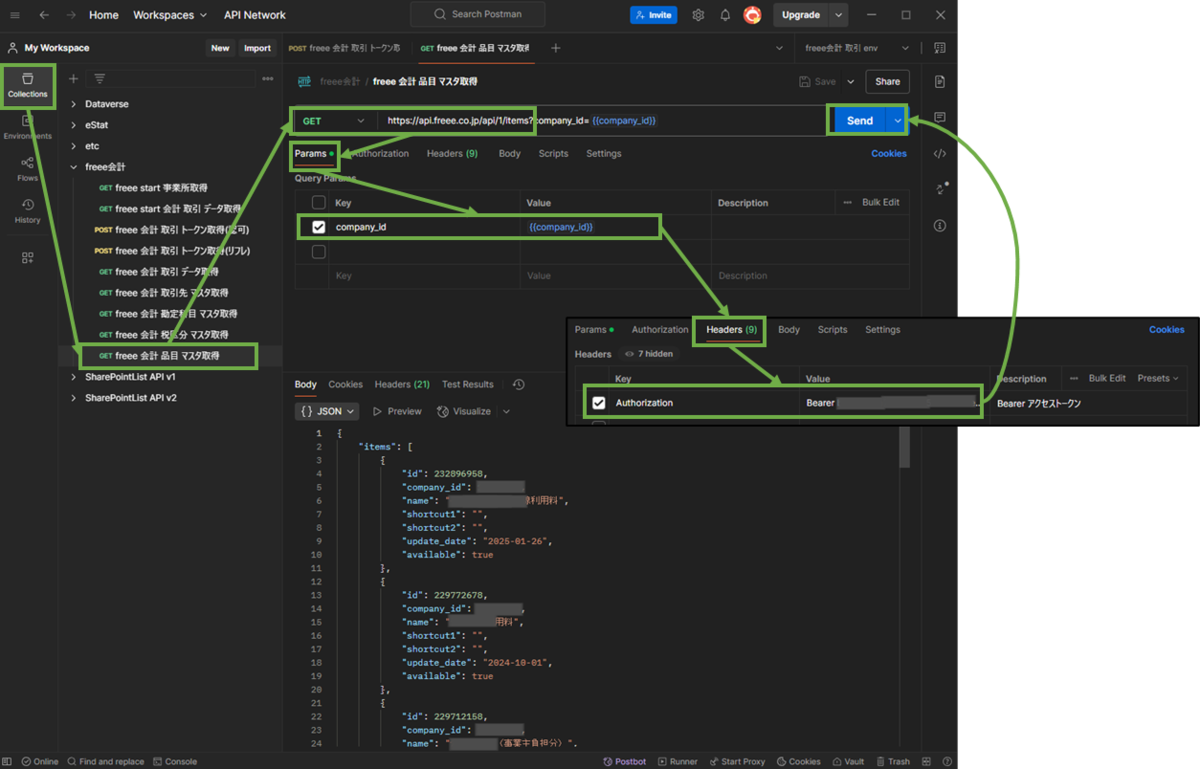The height and width of the screenshot is (769, 1200).
Task: Go back with the left arrow
Action: click(44, 15)
